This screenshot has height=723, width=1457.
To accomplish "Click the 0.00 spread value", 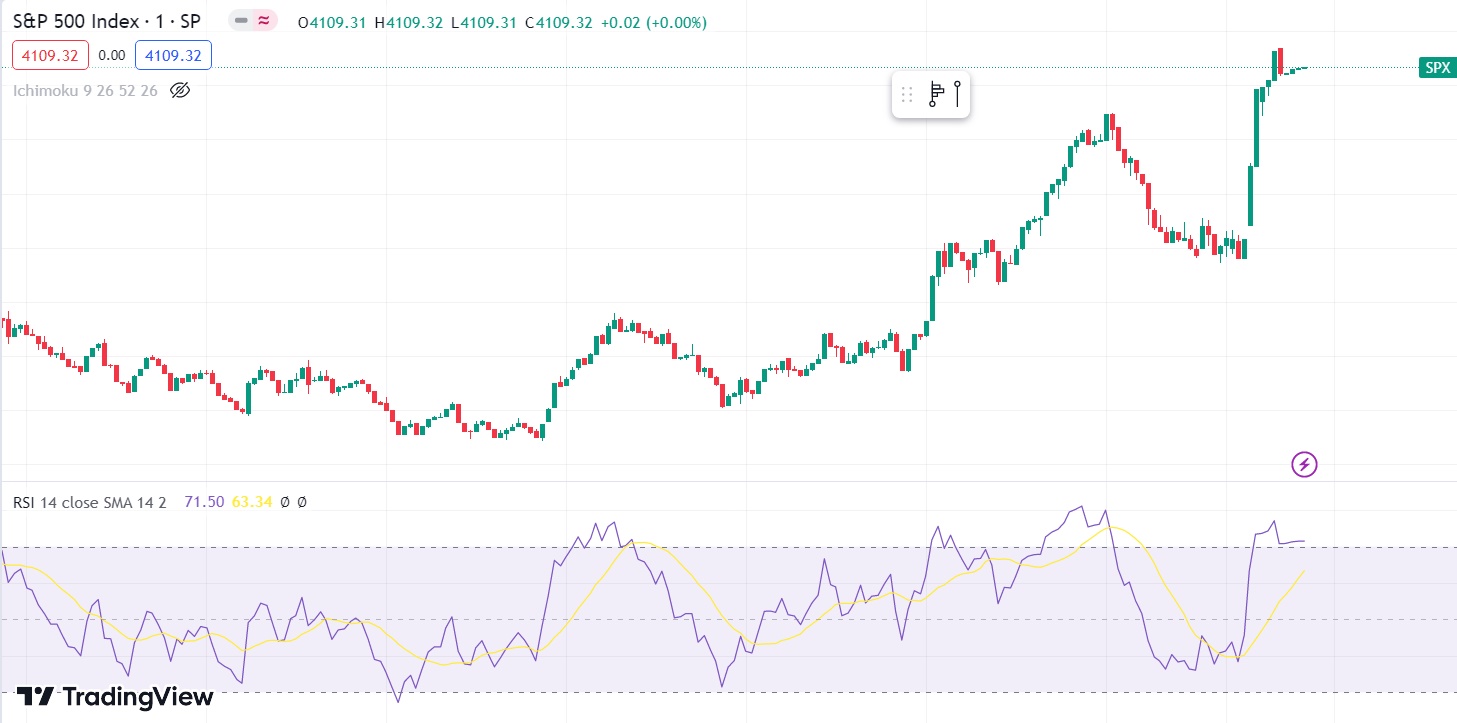I will [112, 56].
